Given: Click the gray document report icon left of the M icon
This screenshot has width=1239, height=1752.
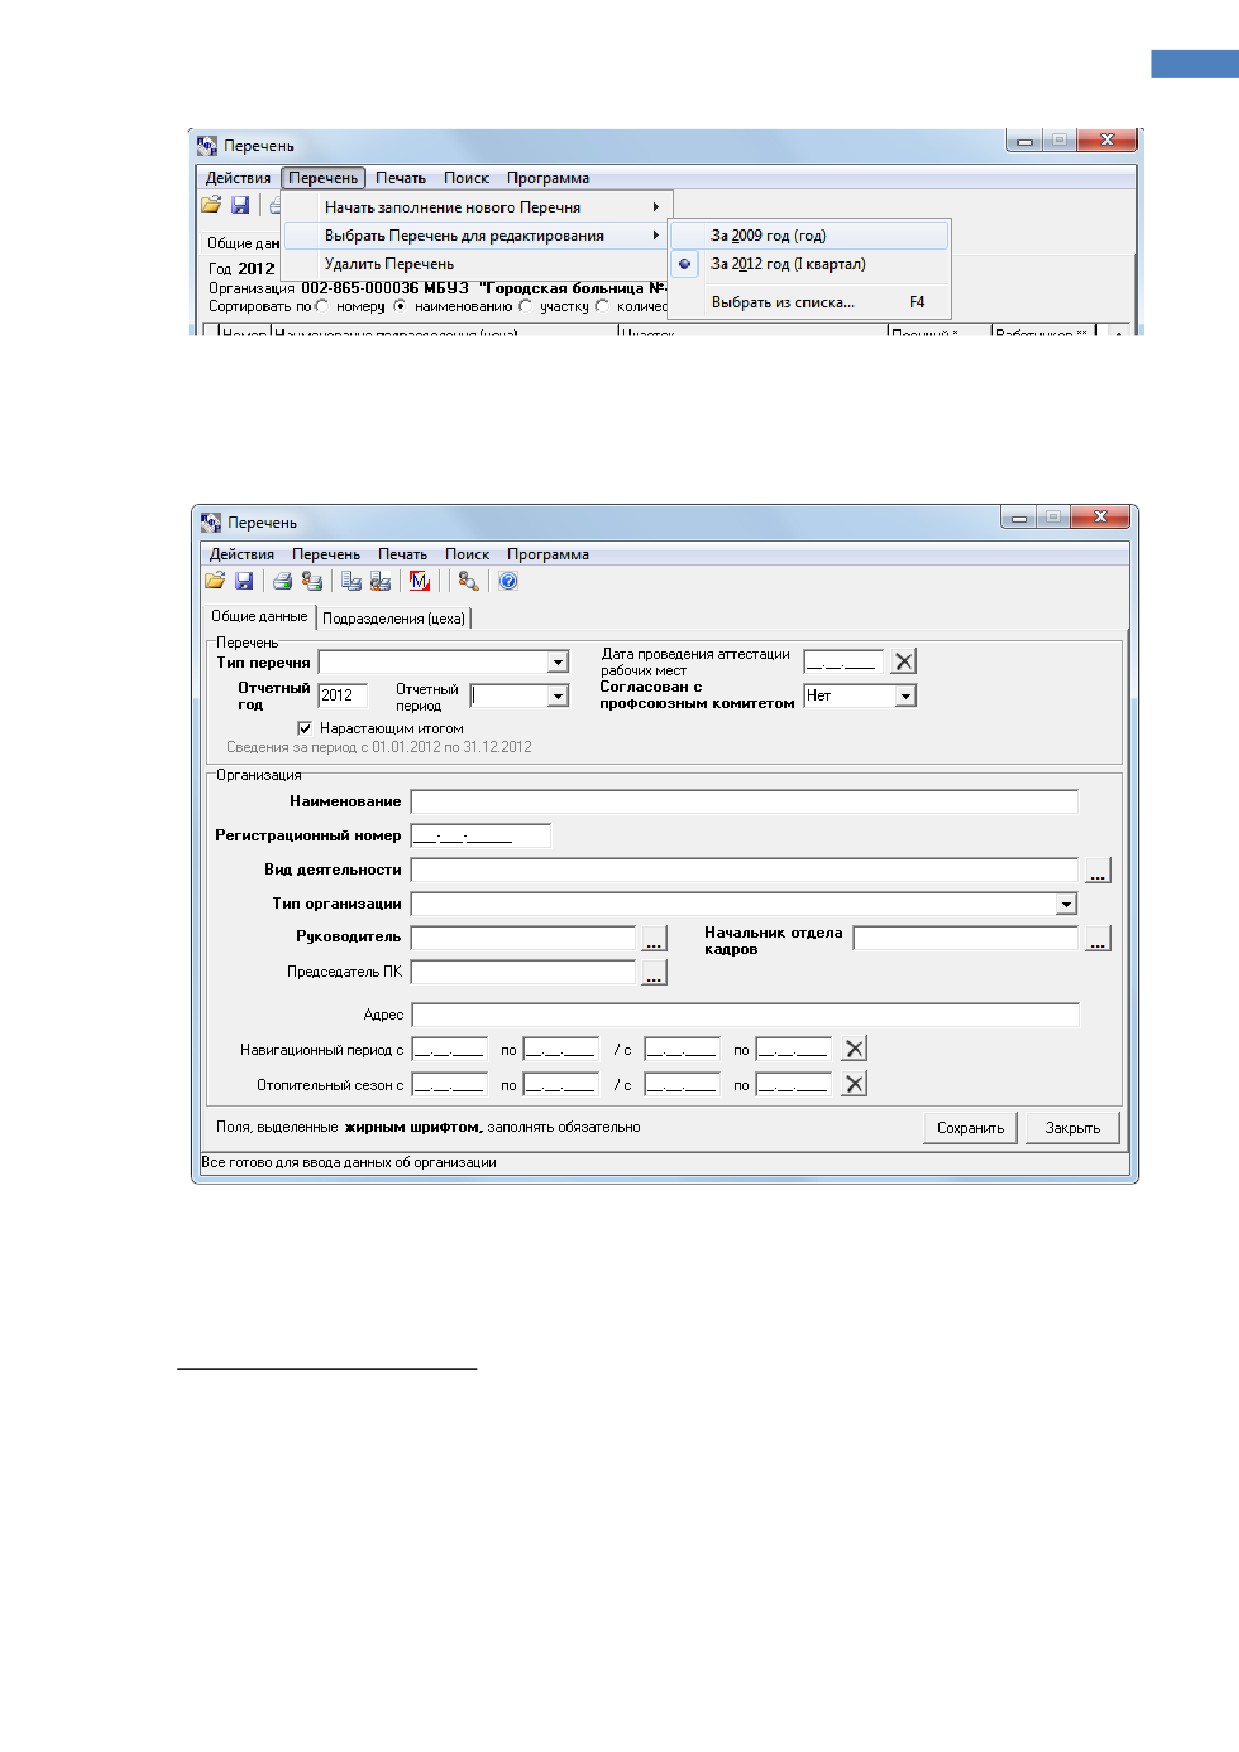Looking at the screenshot, I should pyautogui.click(x=351, y=581).
